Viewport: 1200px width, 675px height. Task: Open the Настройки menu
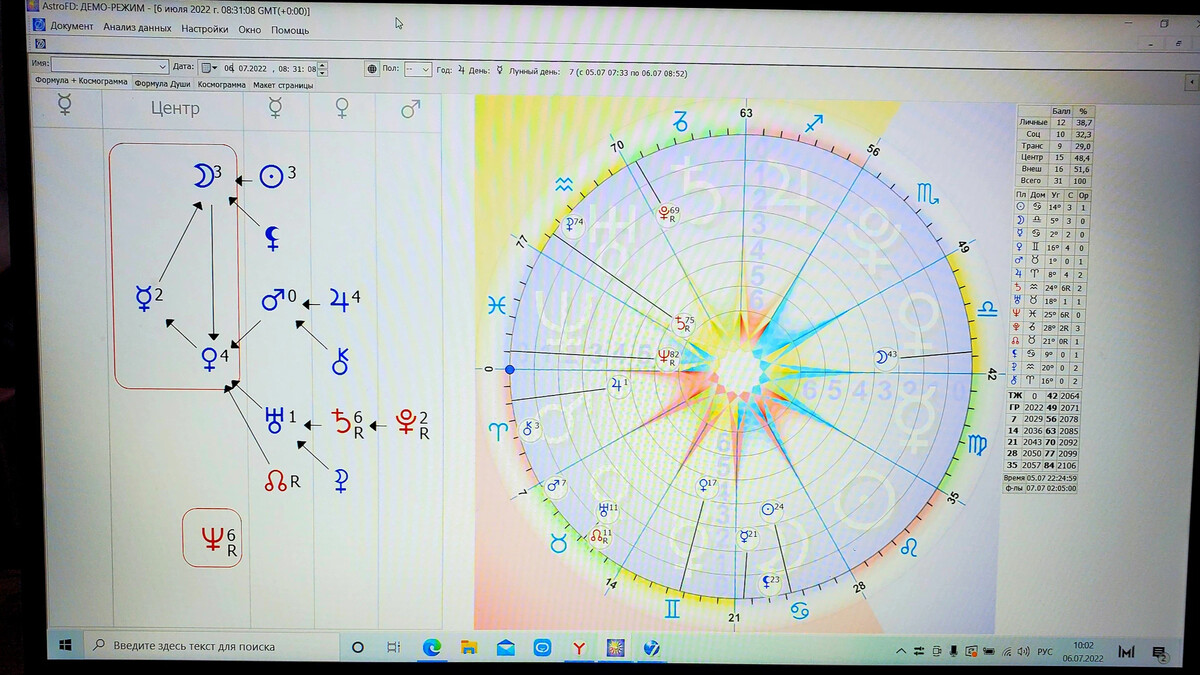click(x=205, y=28)
